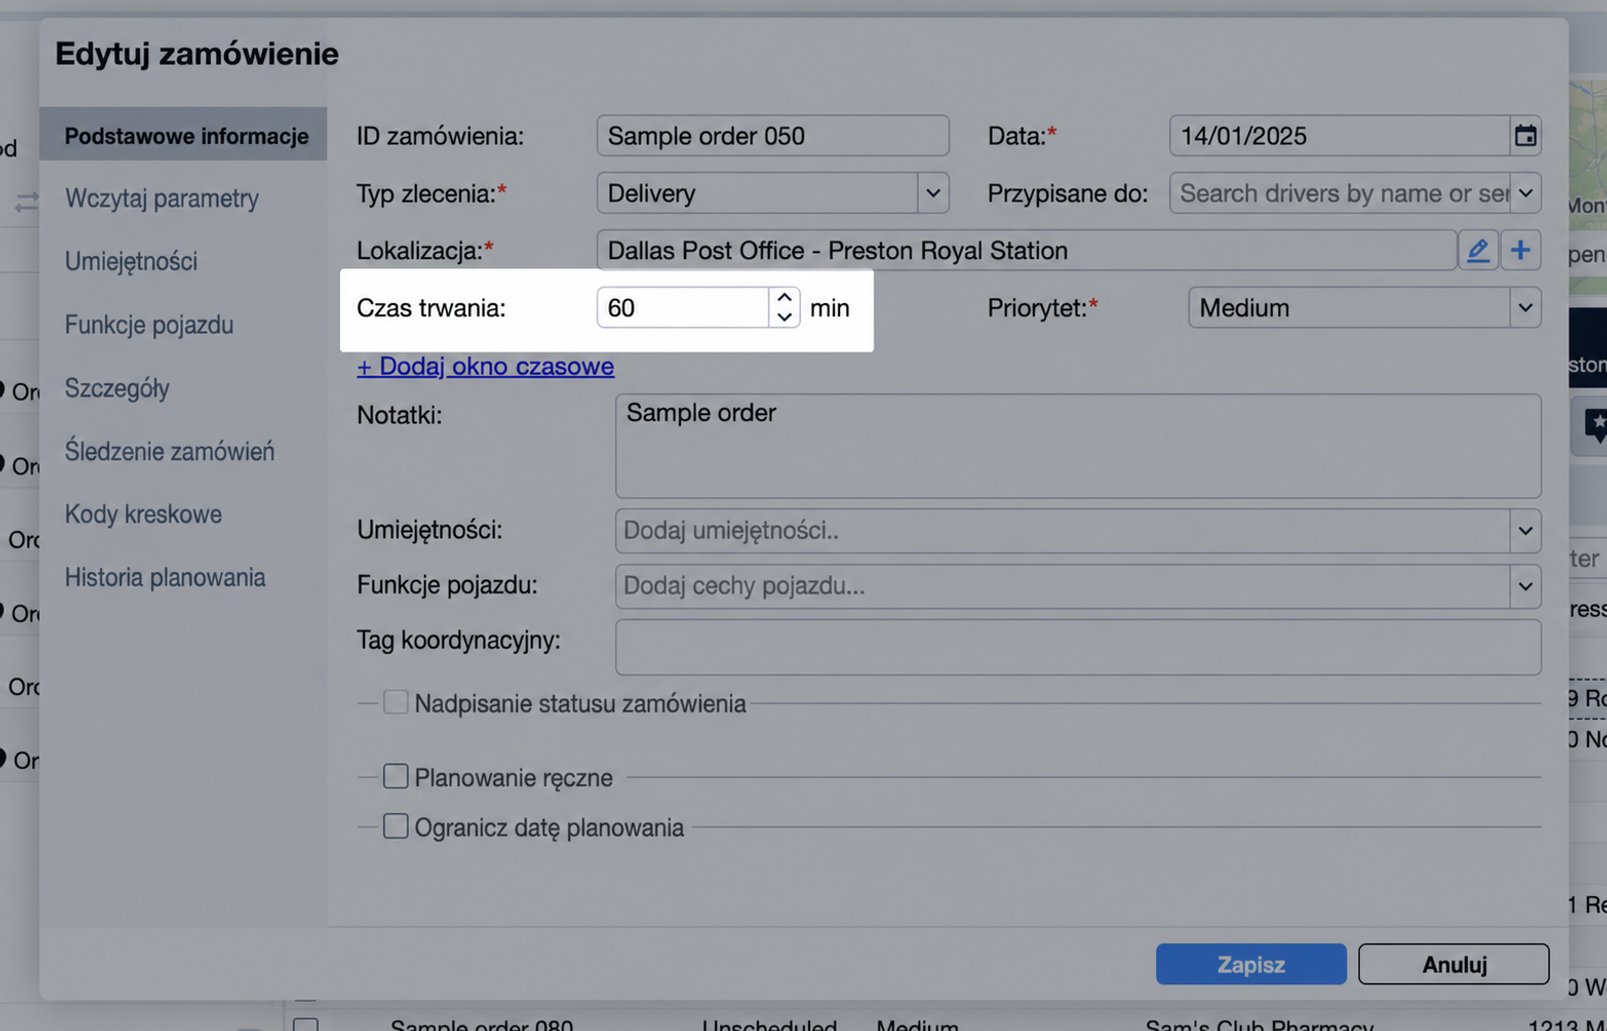Increase the Czas trwania value with the up arrow

[785, 297]
